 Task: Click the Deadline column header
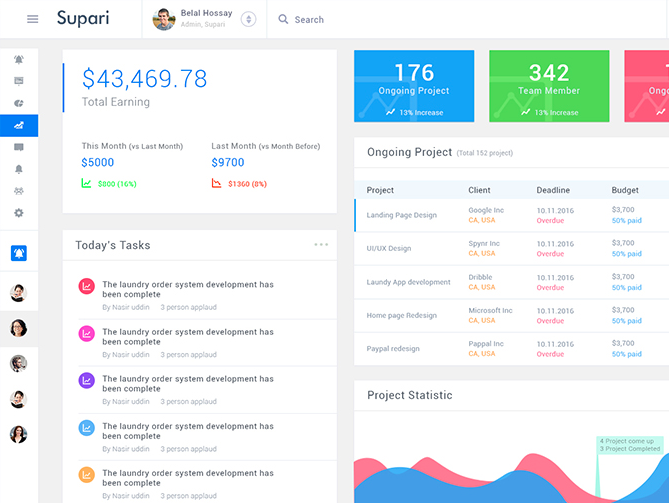(x=553, y=190)
